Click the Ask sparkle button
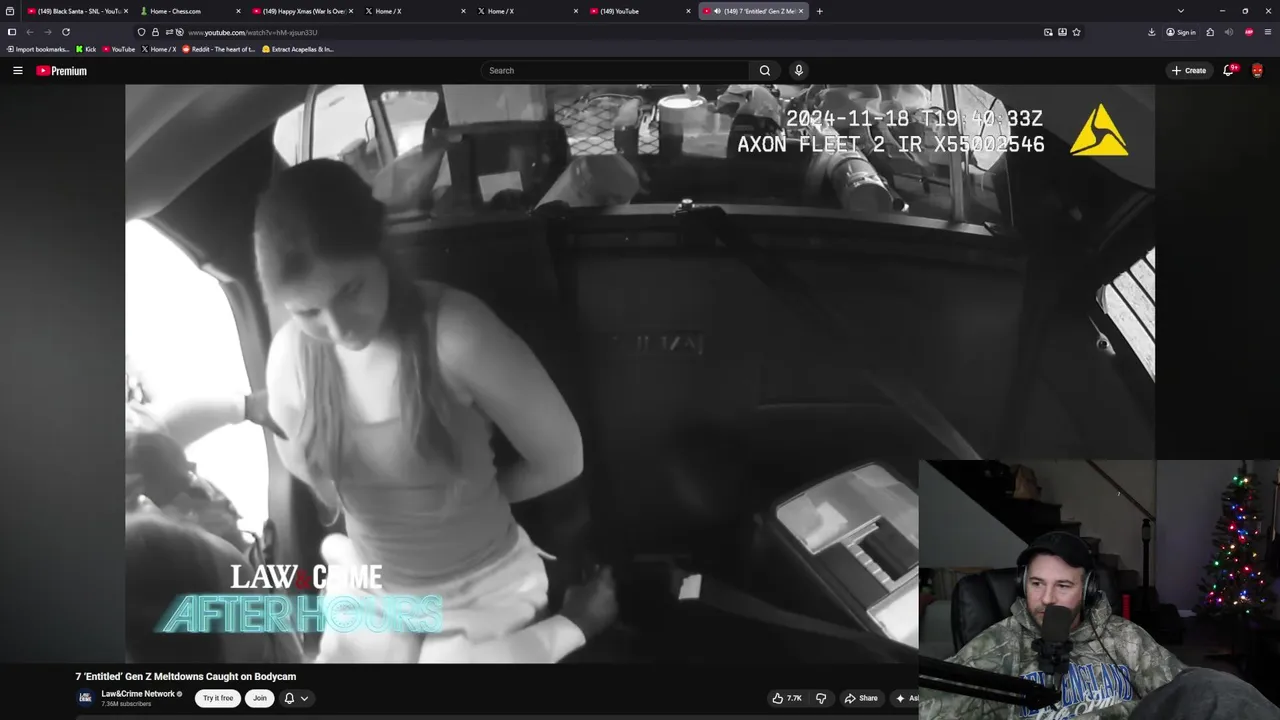 906,698
